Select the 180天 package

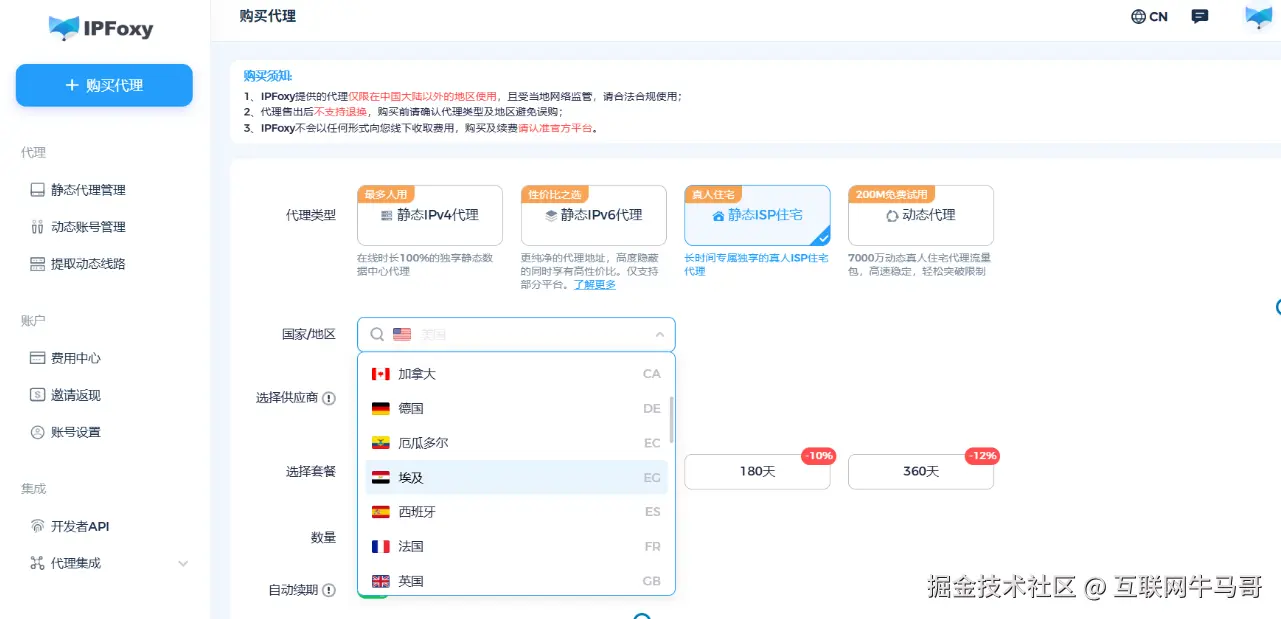tap(757, 471)
